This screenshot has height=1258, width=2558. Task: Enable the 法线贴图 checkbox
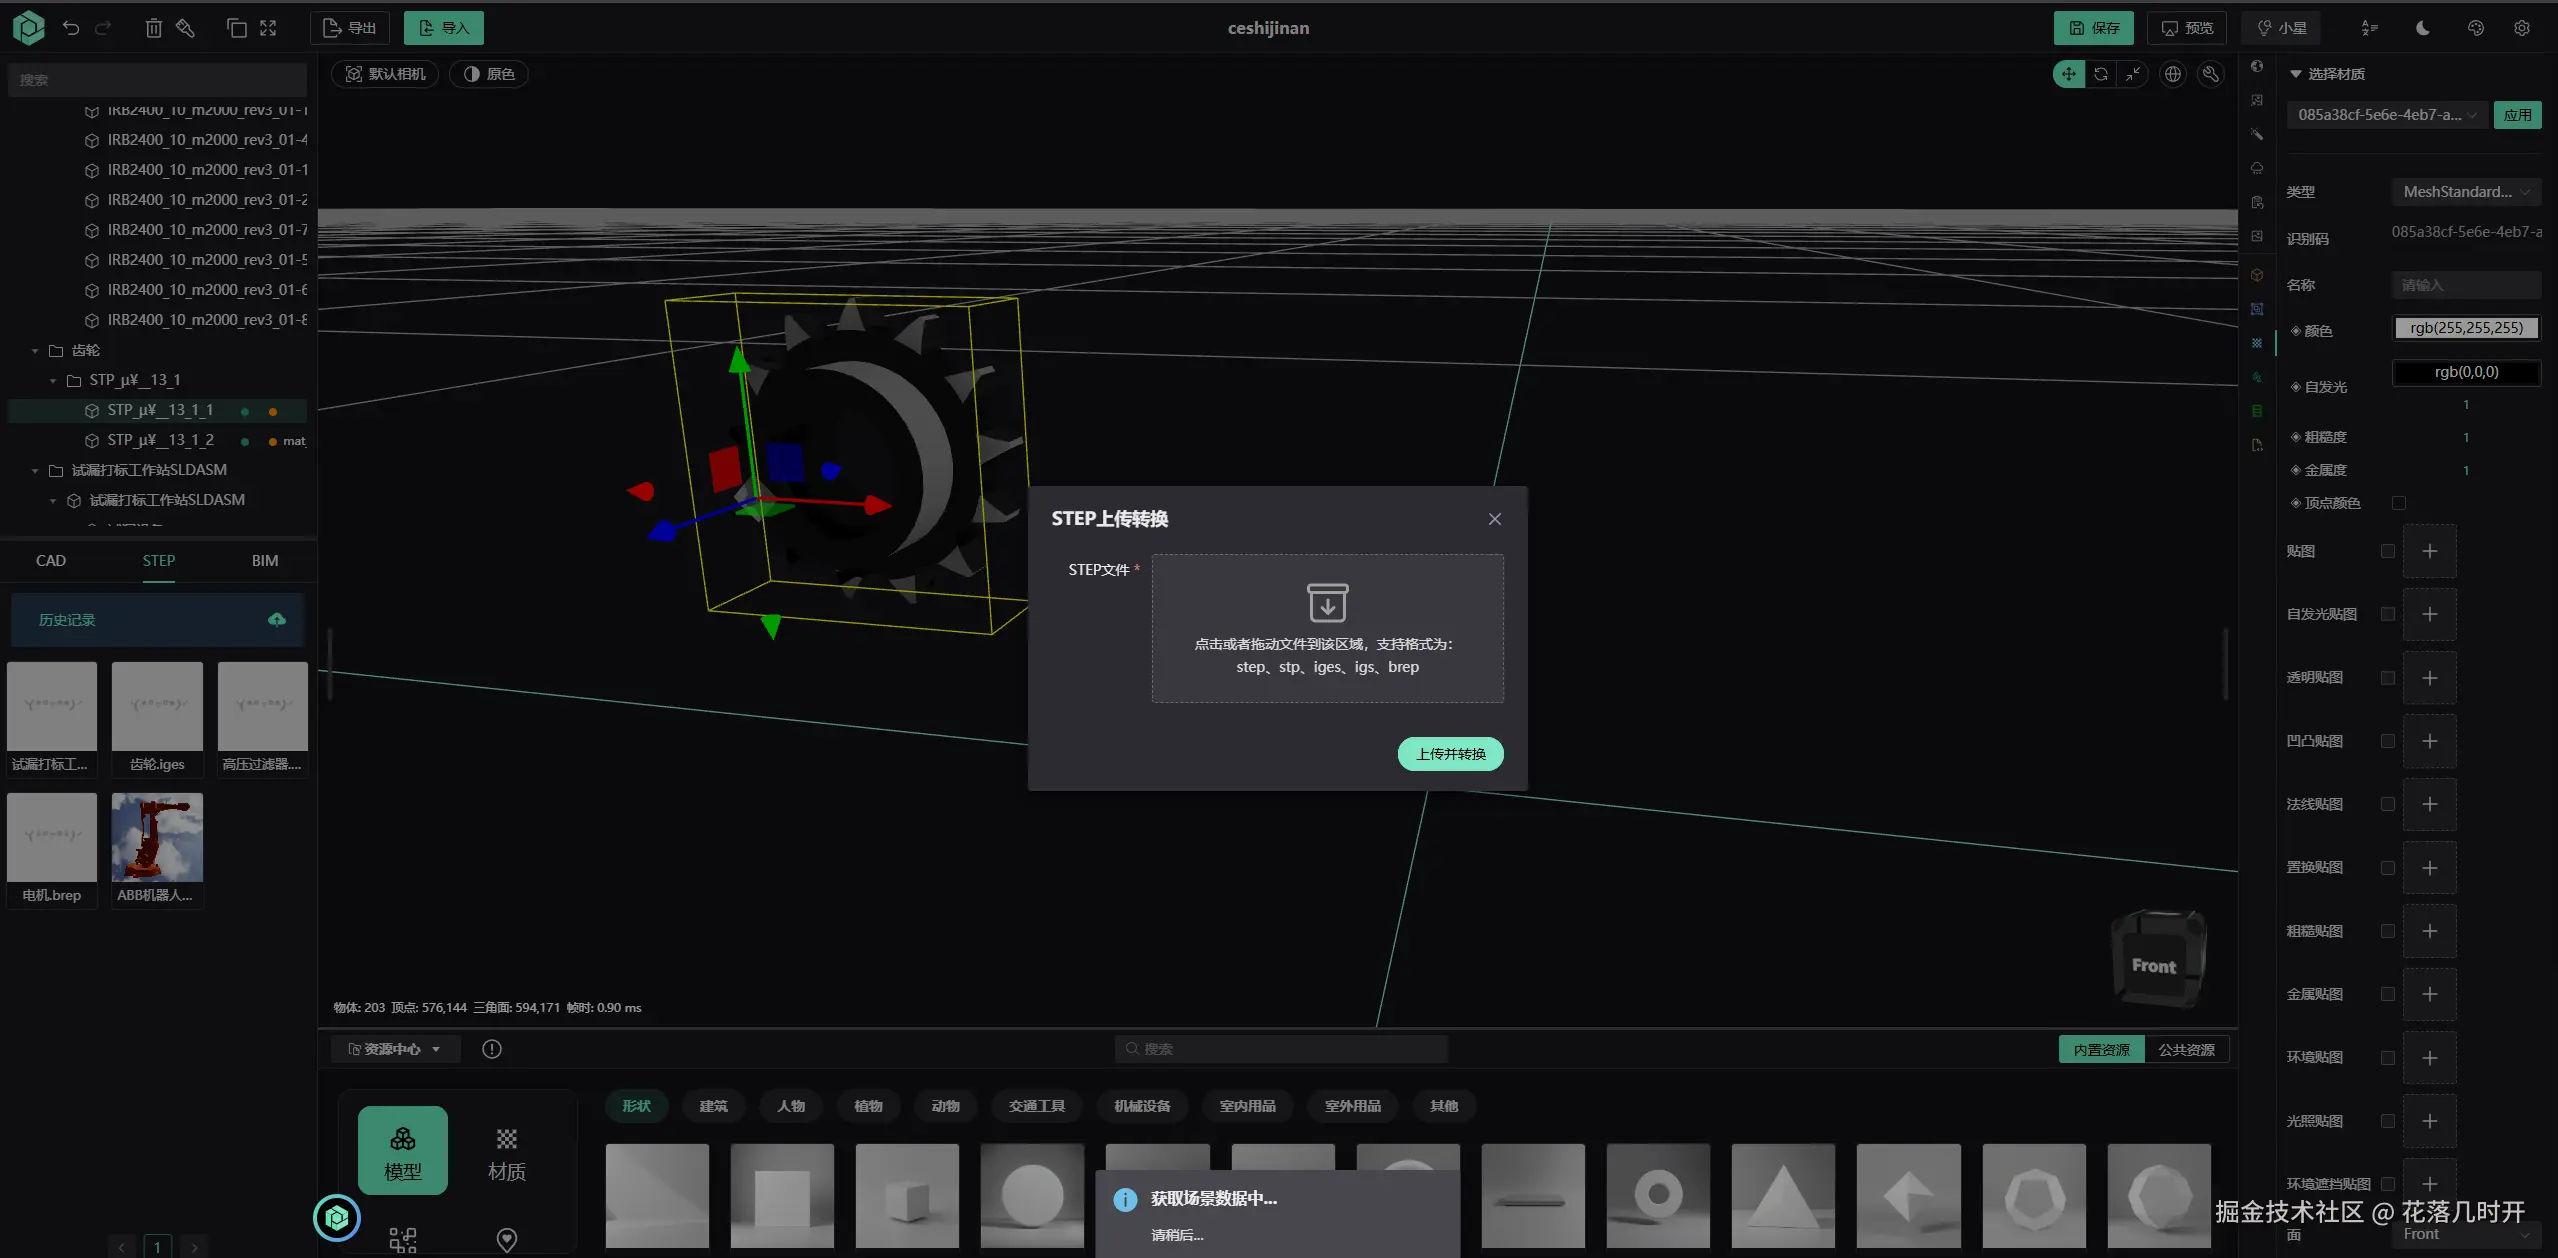pos(2387,804)
